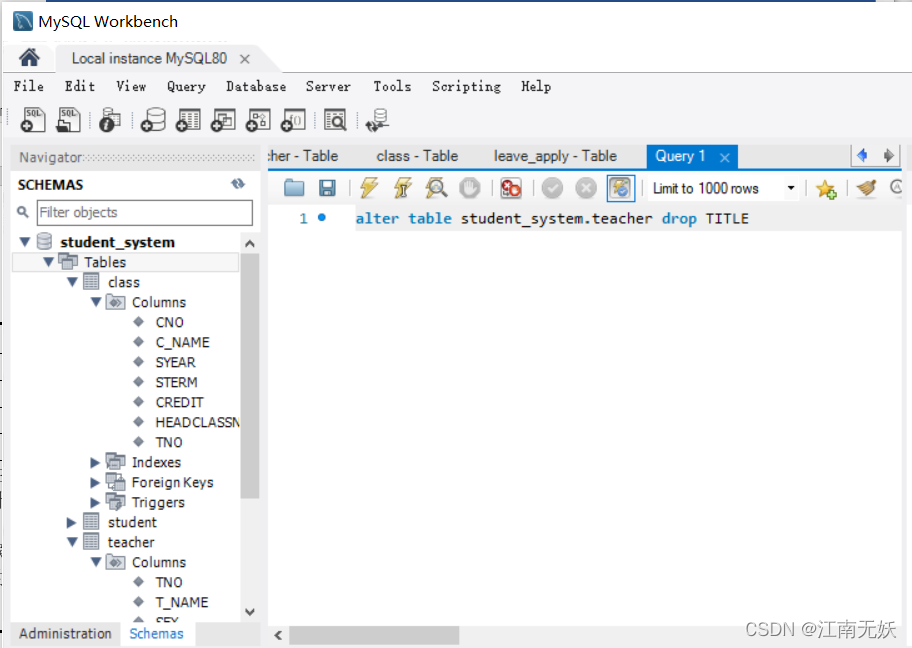Open the Edit menu

(80, 86)
